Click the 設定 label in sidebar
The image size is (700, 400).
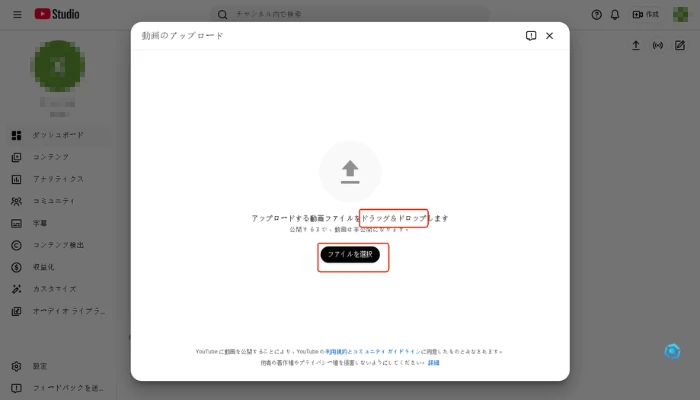click(x=40, y=366)
